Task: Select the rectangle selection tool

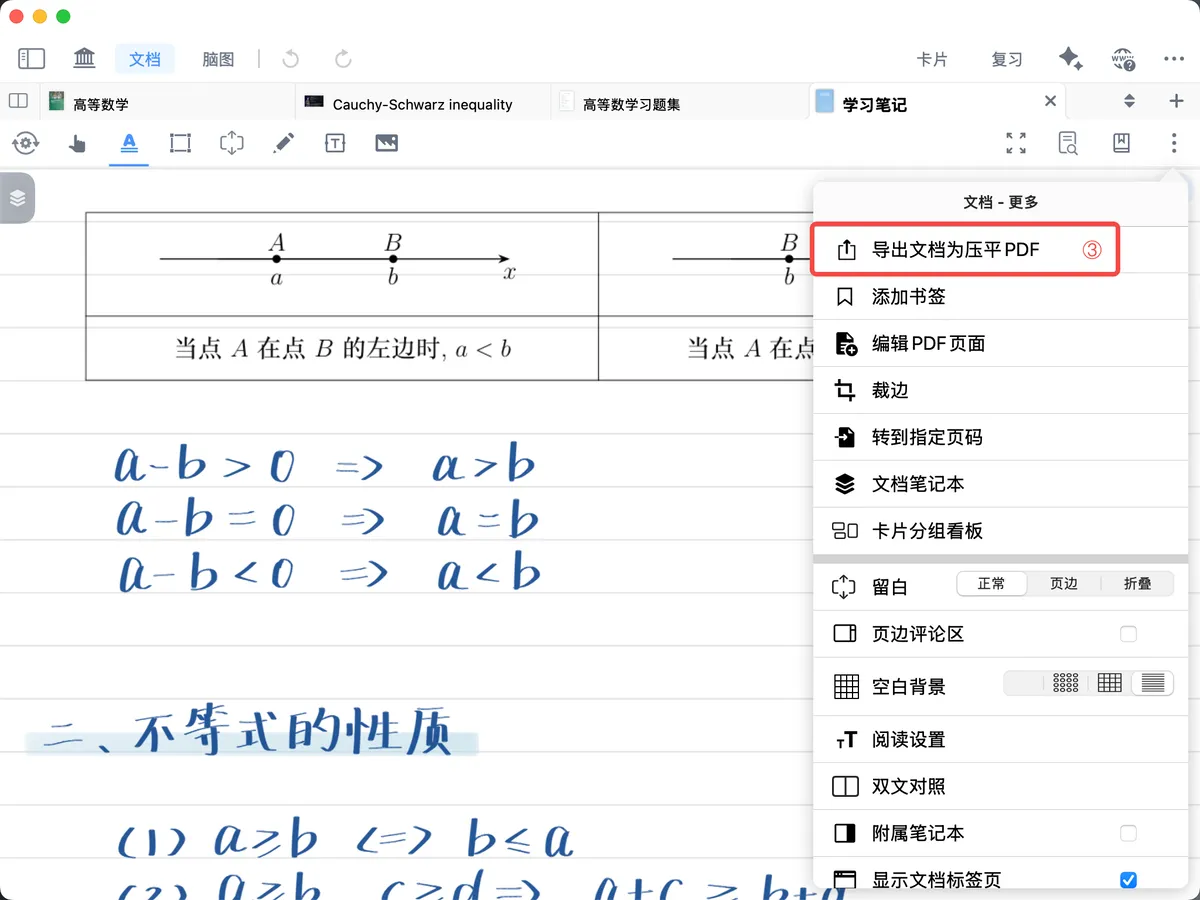Action: 180,143
